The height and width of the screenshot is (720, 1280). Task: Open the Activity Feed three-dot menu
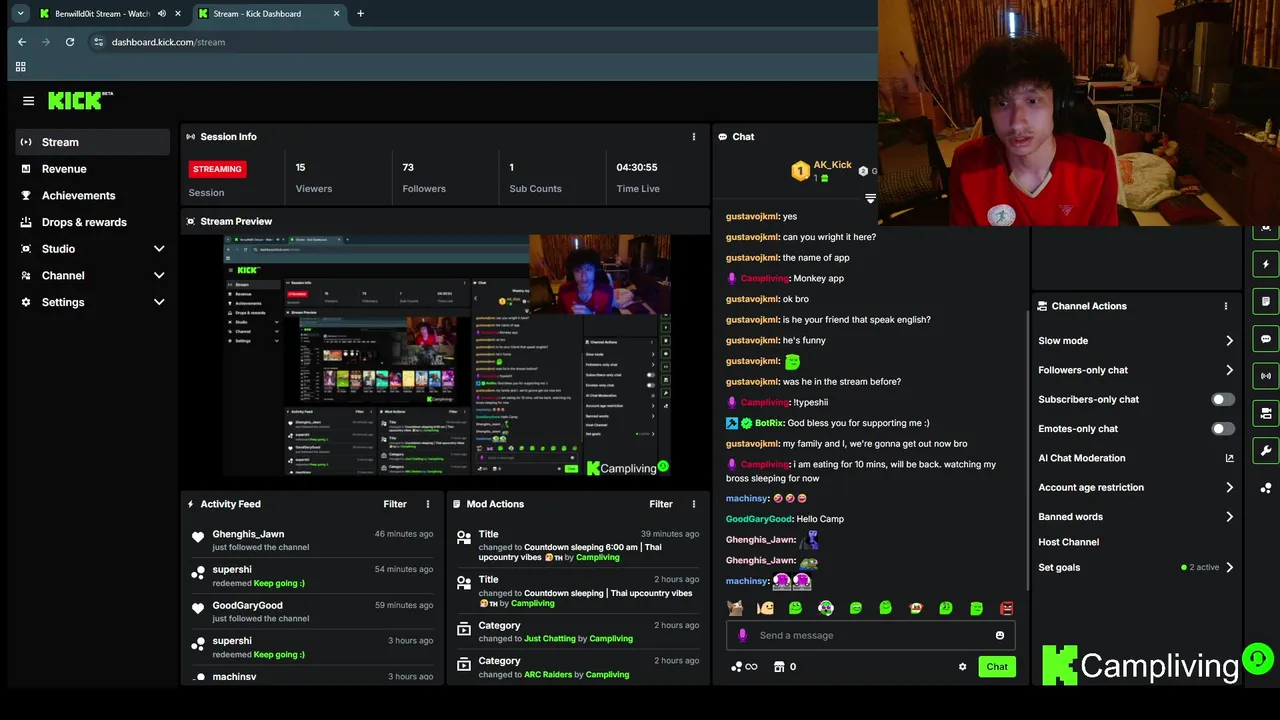coord(428,504)
